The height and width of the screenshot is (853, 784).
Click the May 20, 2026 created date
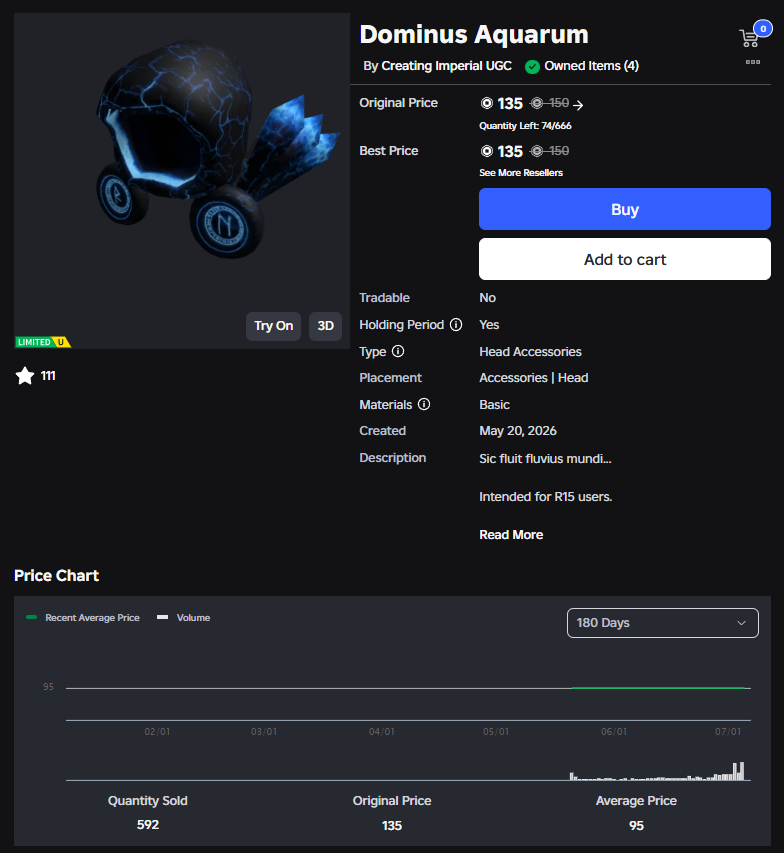518,431
